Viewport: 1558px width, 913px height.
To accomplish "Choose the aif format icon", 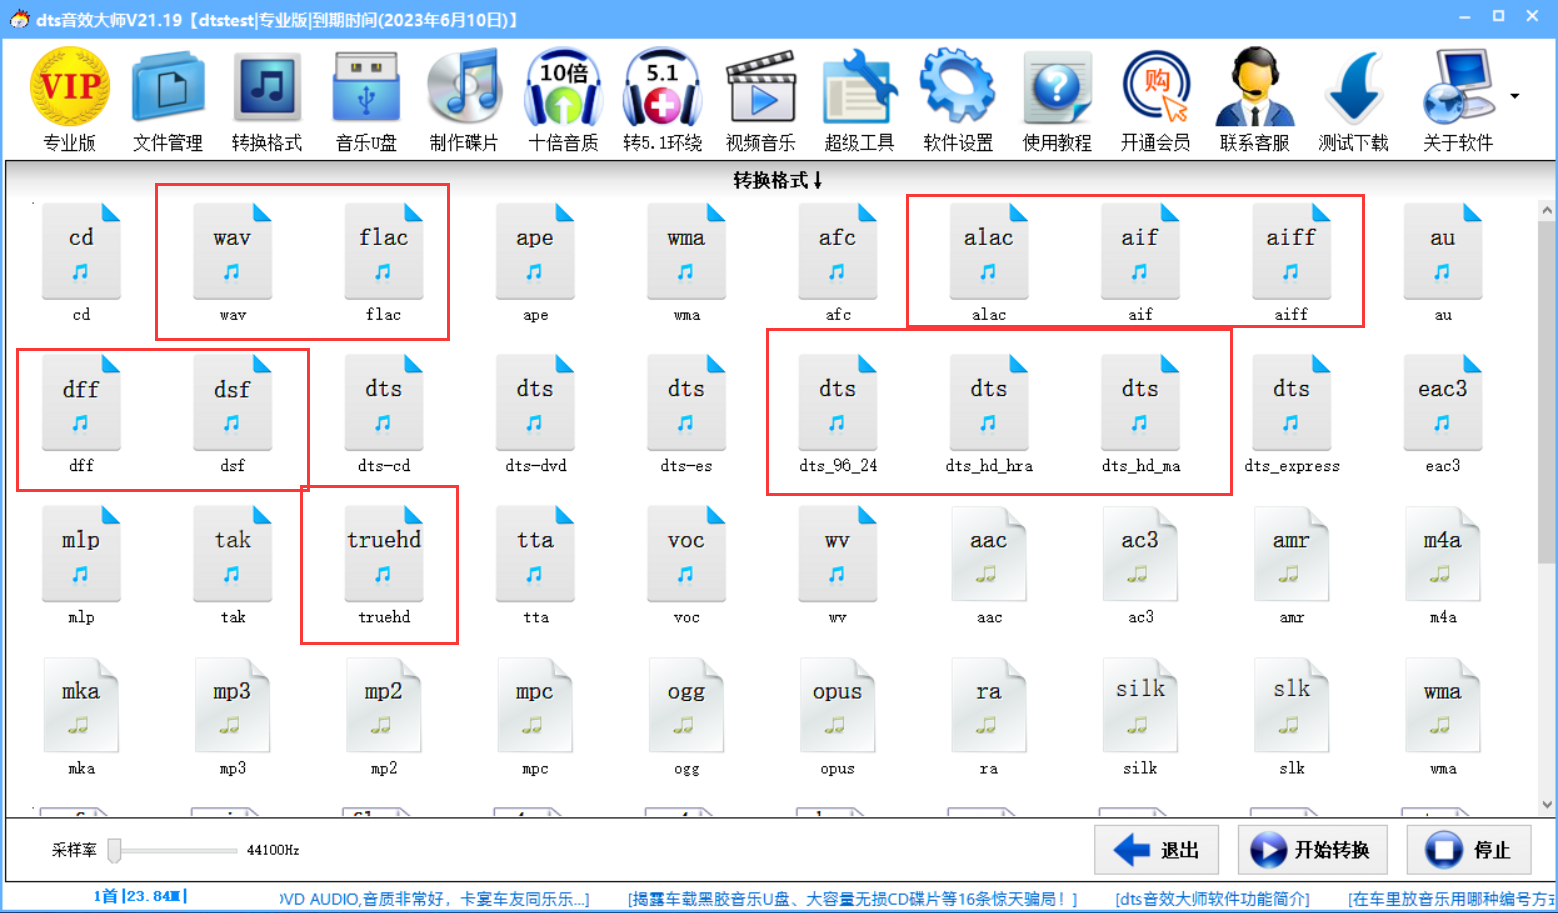I will 1140,262.
